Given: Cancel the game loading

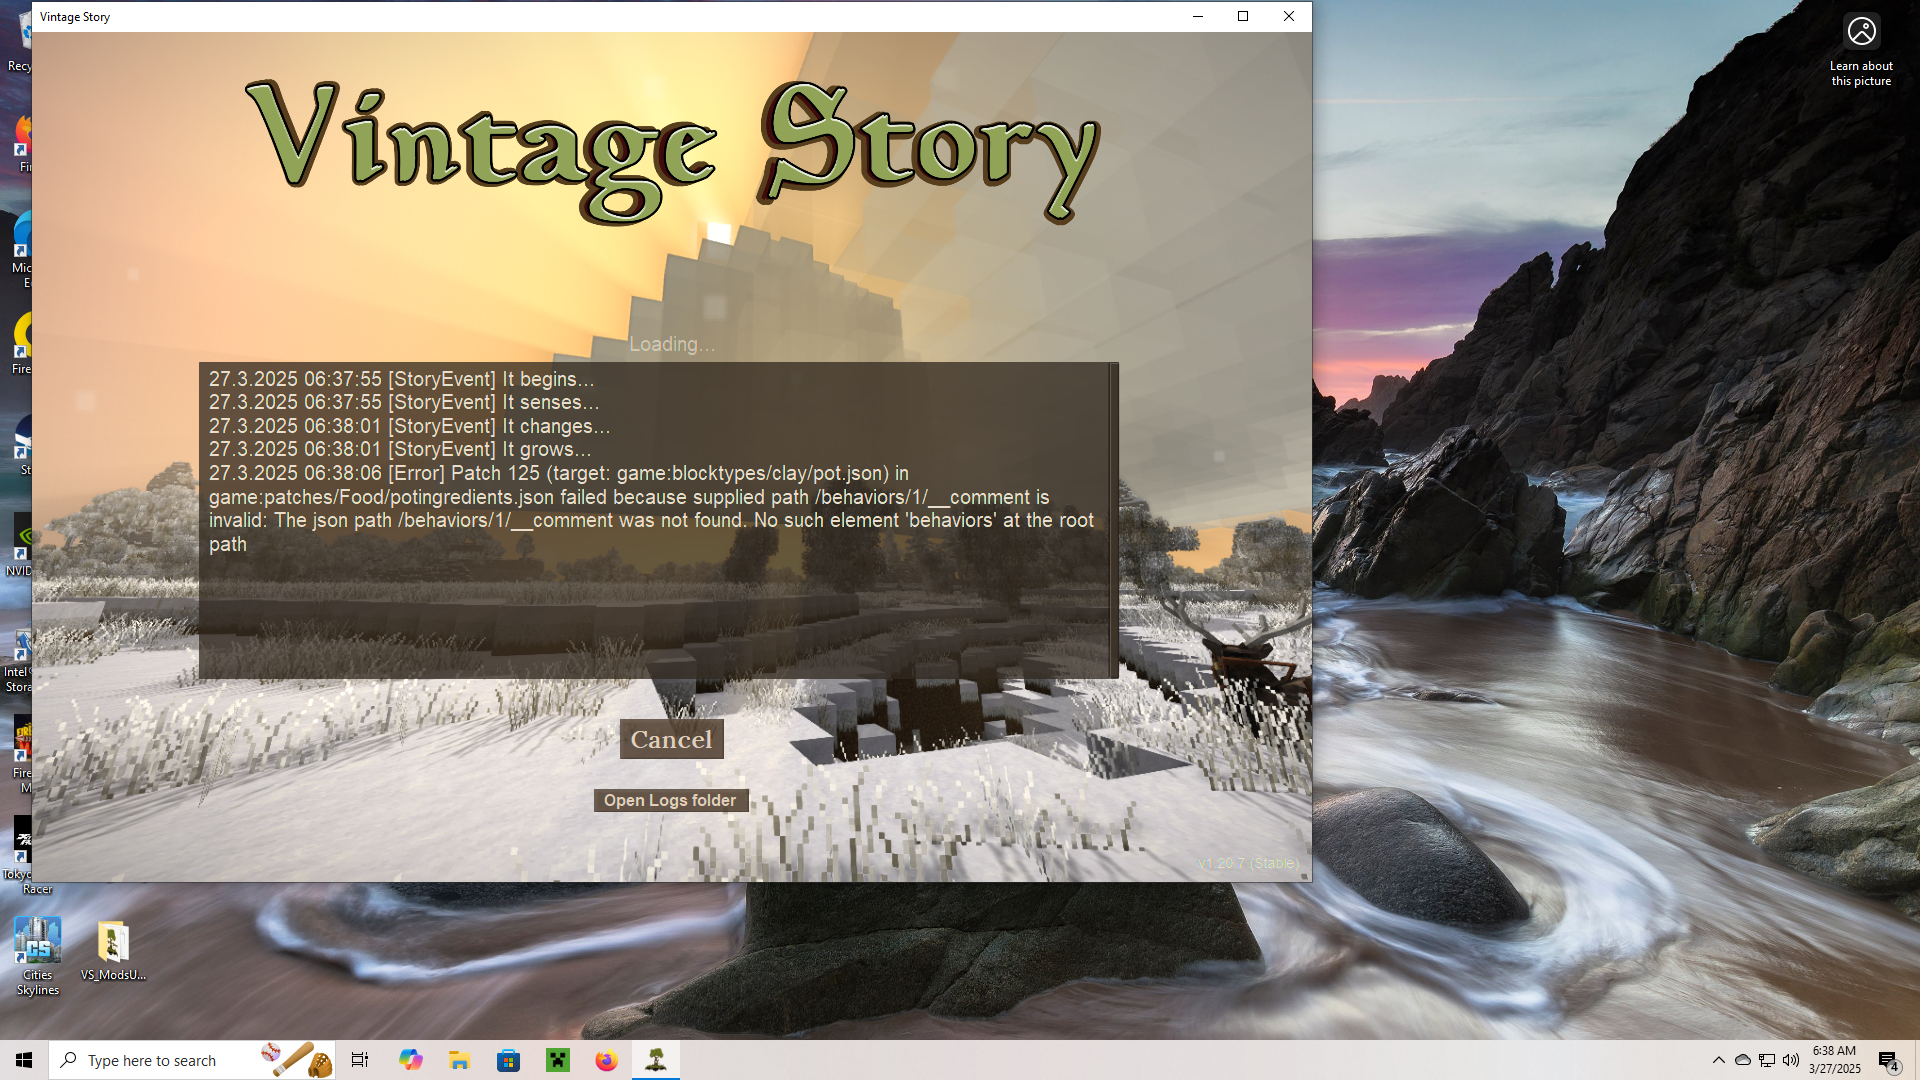Looking at the screenshot, I should click(671, 739).
